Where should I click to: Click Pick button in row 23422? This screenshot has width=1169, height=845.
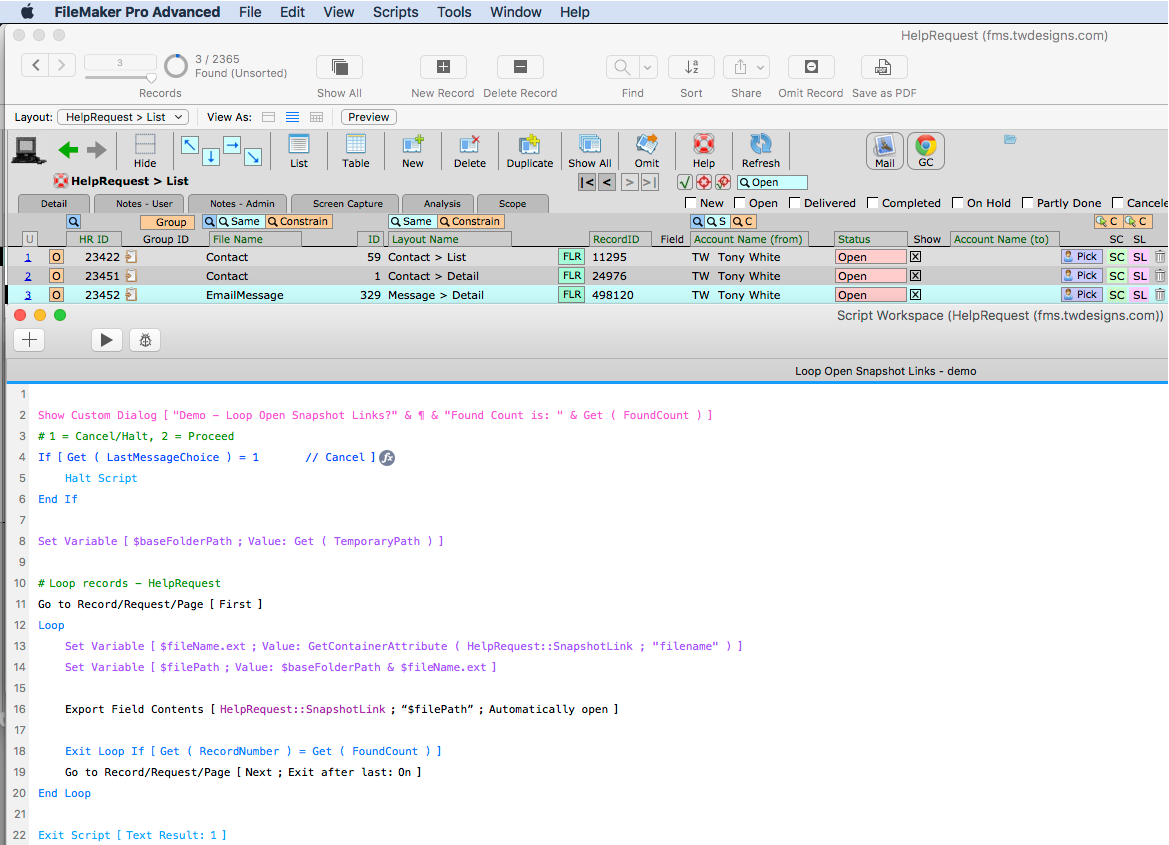1081,257
